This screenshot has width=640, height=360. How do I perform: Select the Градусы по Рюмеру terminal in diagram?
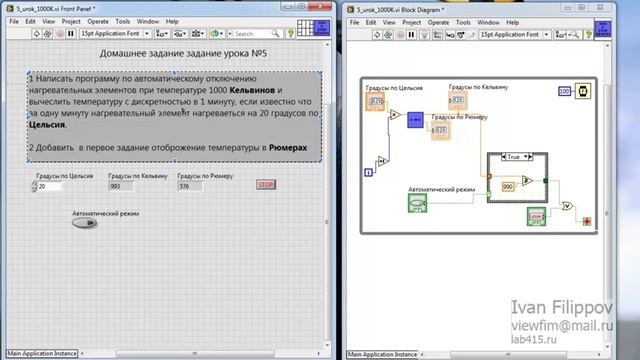coord(441,130)
